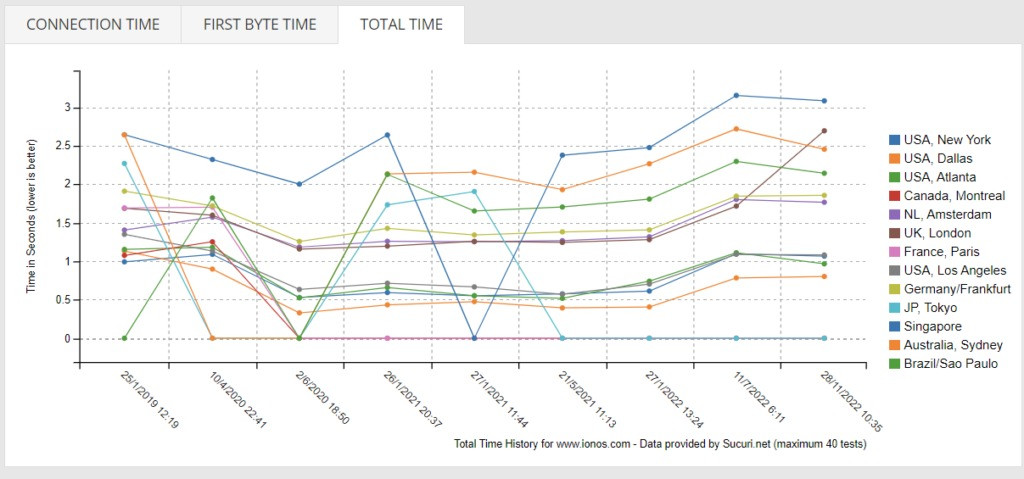This screenshot has width=1024, height=479.
Task: Select the 'Germany/Frankfurt' legend label
Action: 957,289
